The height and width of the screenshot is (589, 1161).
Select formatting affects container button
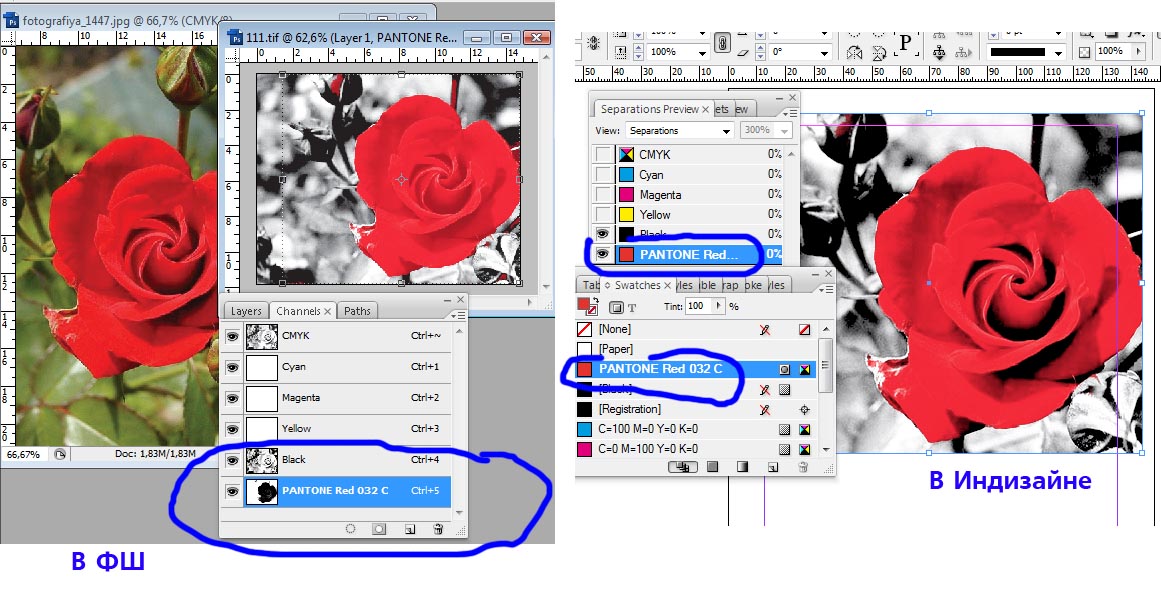click(616, 307)
